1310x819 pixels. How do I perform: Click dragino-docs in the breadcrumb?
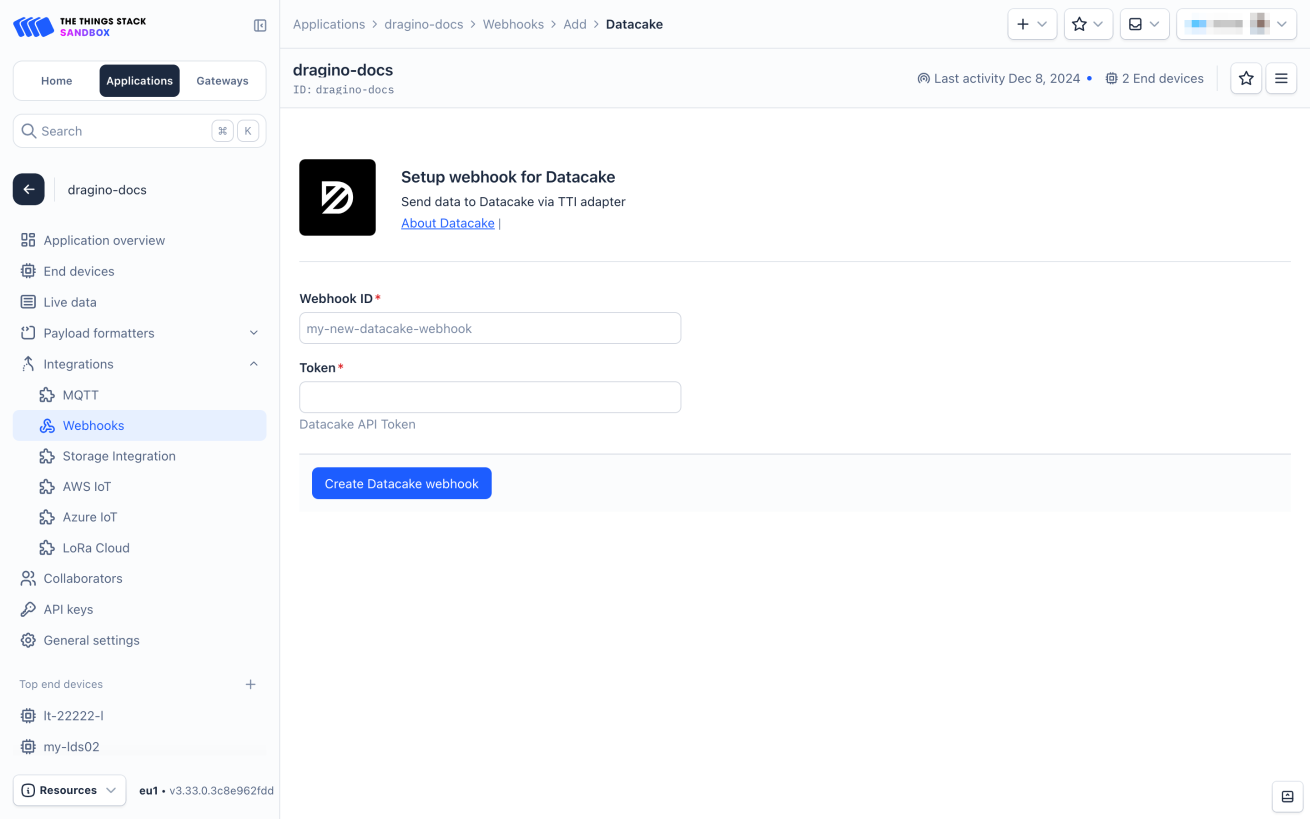424,24
